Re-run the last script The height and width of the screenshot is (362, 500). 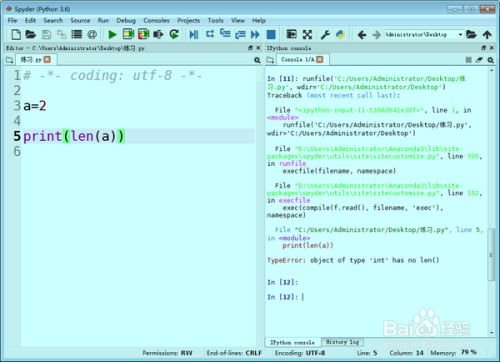(x=174, y=34)
